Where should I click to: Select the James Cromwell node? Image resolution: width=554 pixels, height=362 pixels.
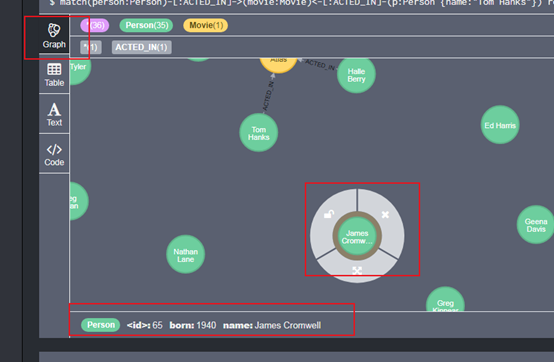(357, 236)
